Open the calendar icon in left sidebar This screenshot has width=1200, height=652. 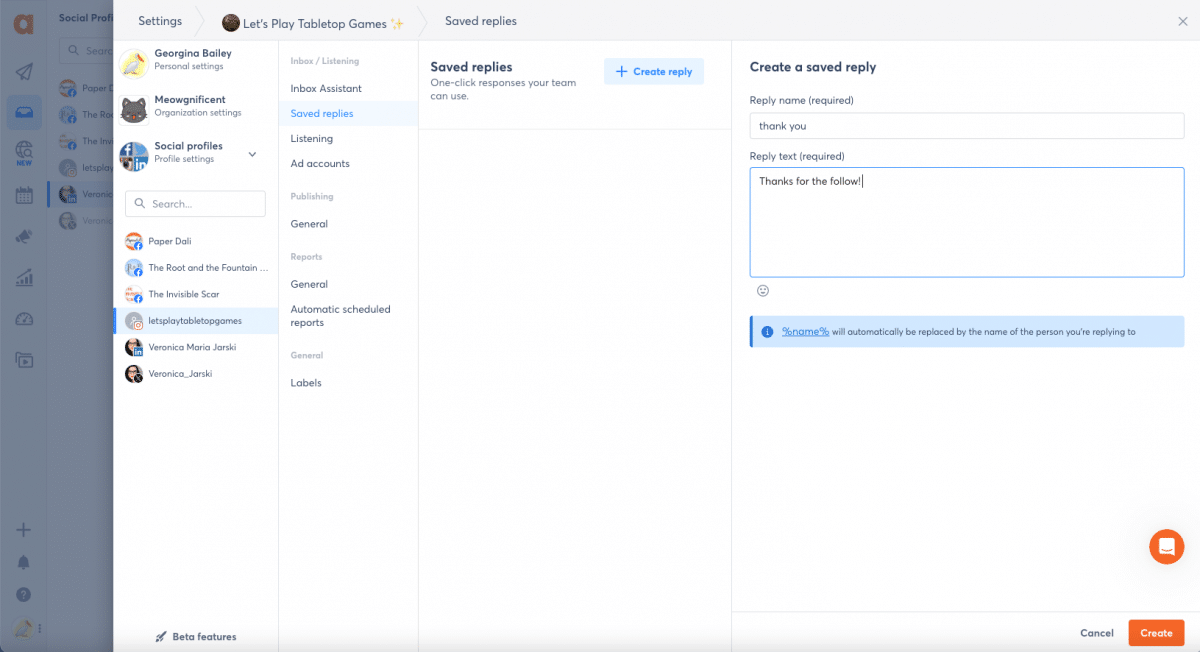coord(24,195)
